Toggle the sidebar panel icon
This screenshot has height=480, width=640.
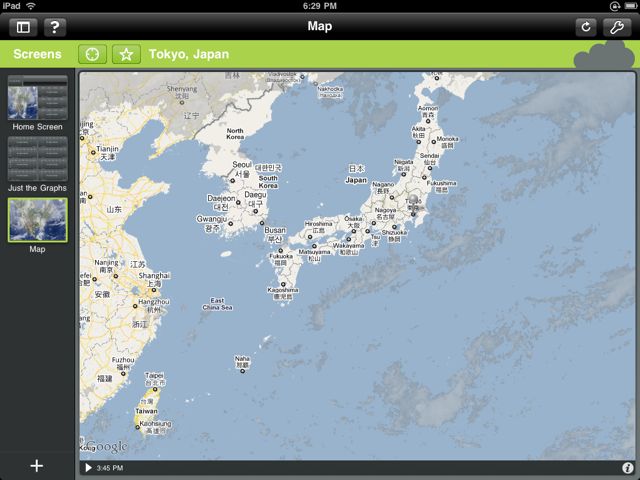23,27
